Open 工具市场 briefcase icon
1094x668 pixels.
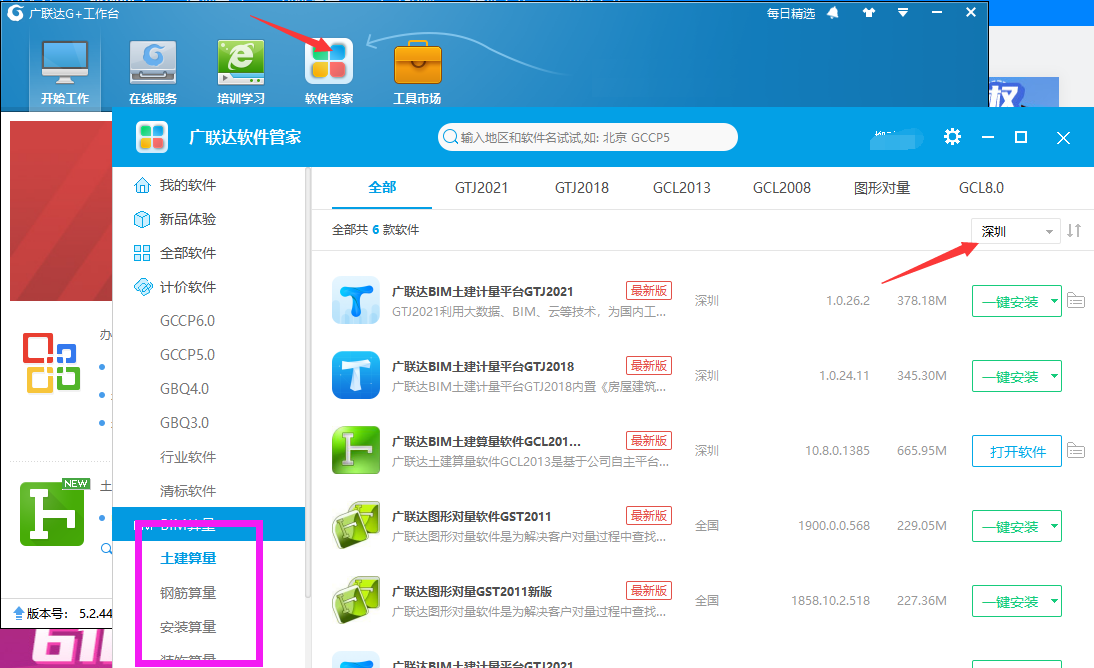[x=417, y=72]
